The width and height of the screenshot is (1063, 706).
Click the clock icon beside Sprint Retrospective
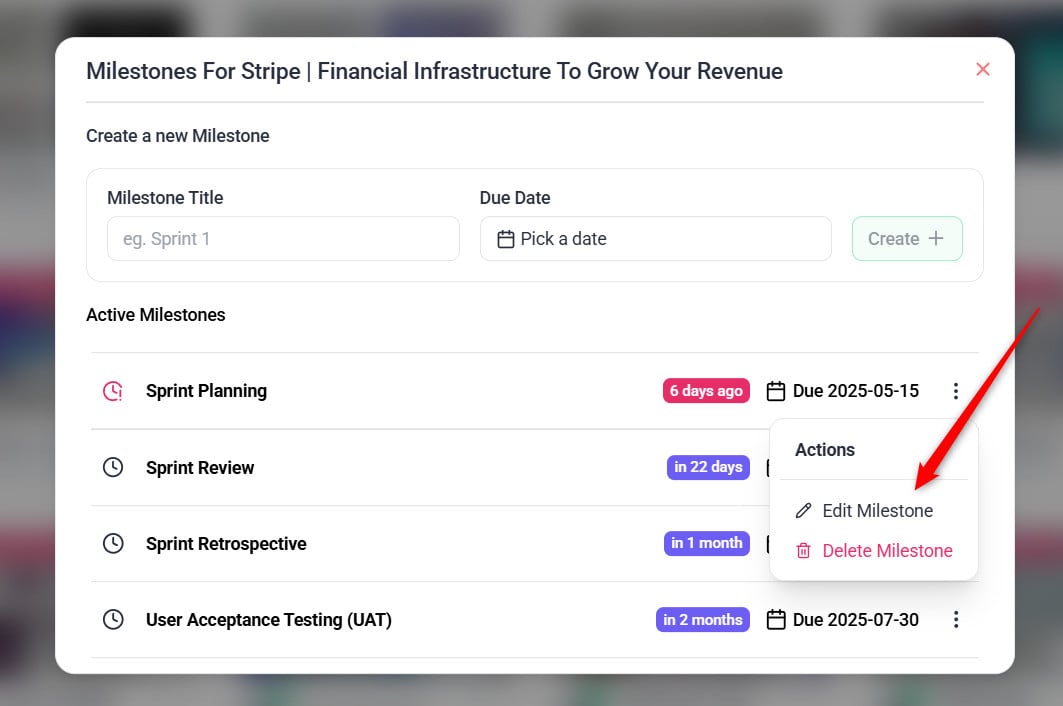(x=113, y=543)
